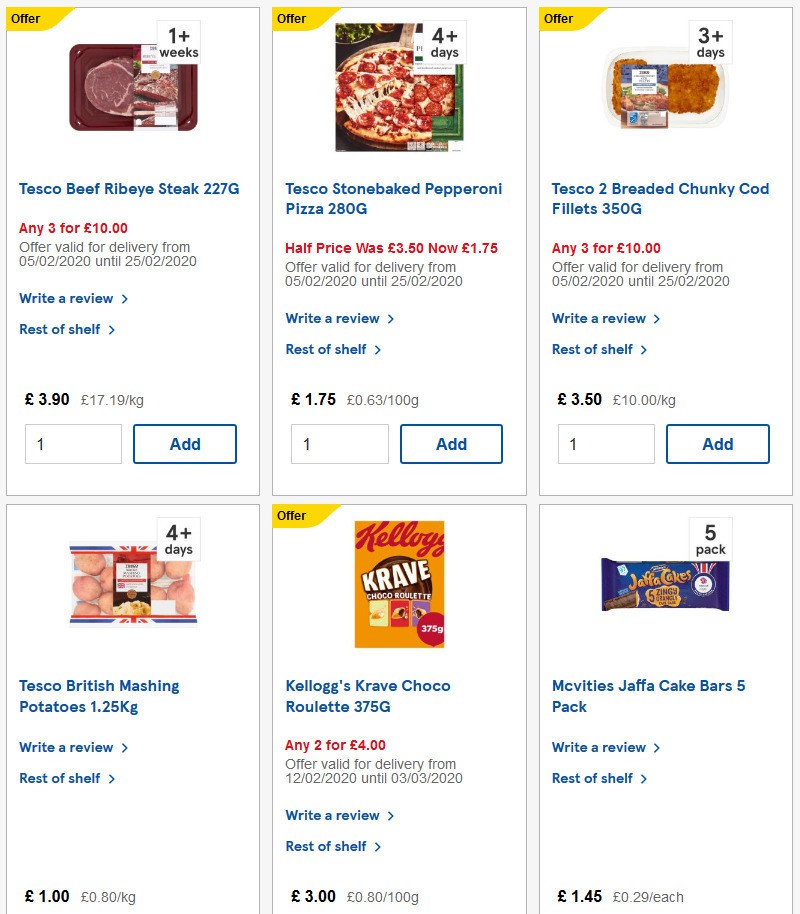The image size is (800, 914).
Task: Write a review for Kellogg's Krave Choco Roulette
Action: coord(333,815)
